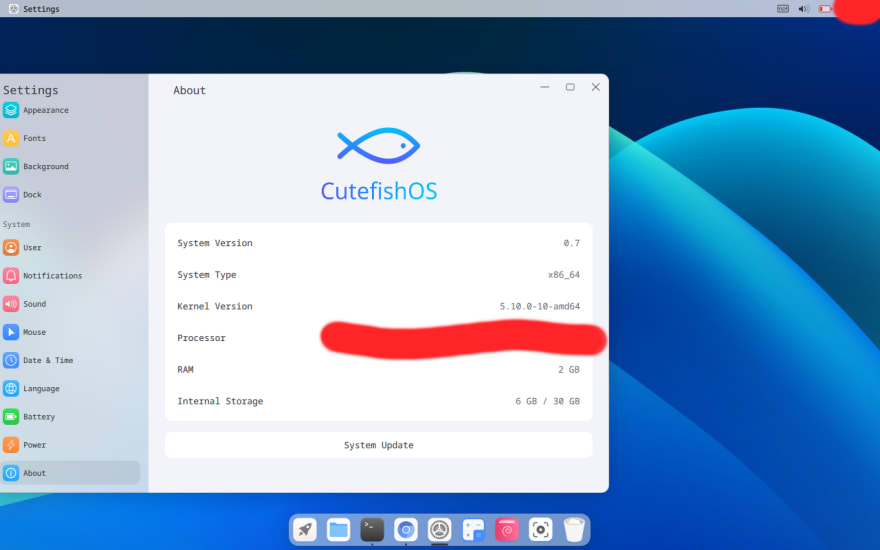Open the Sound settings page
Viewport: 880px width, 550px height.
70,304
